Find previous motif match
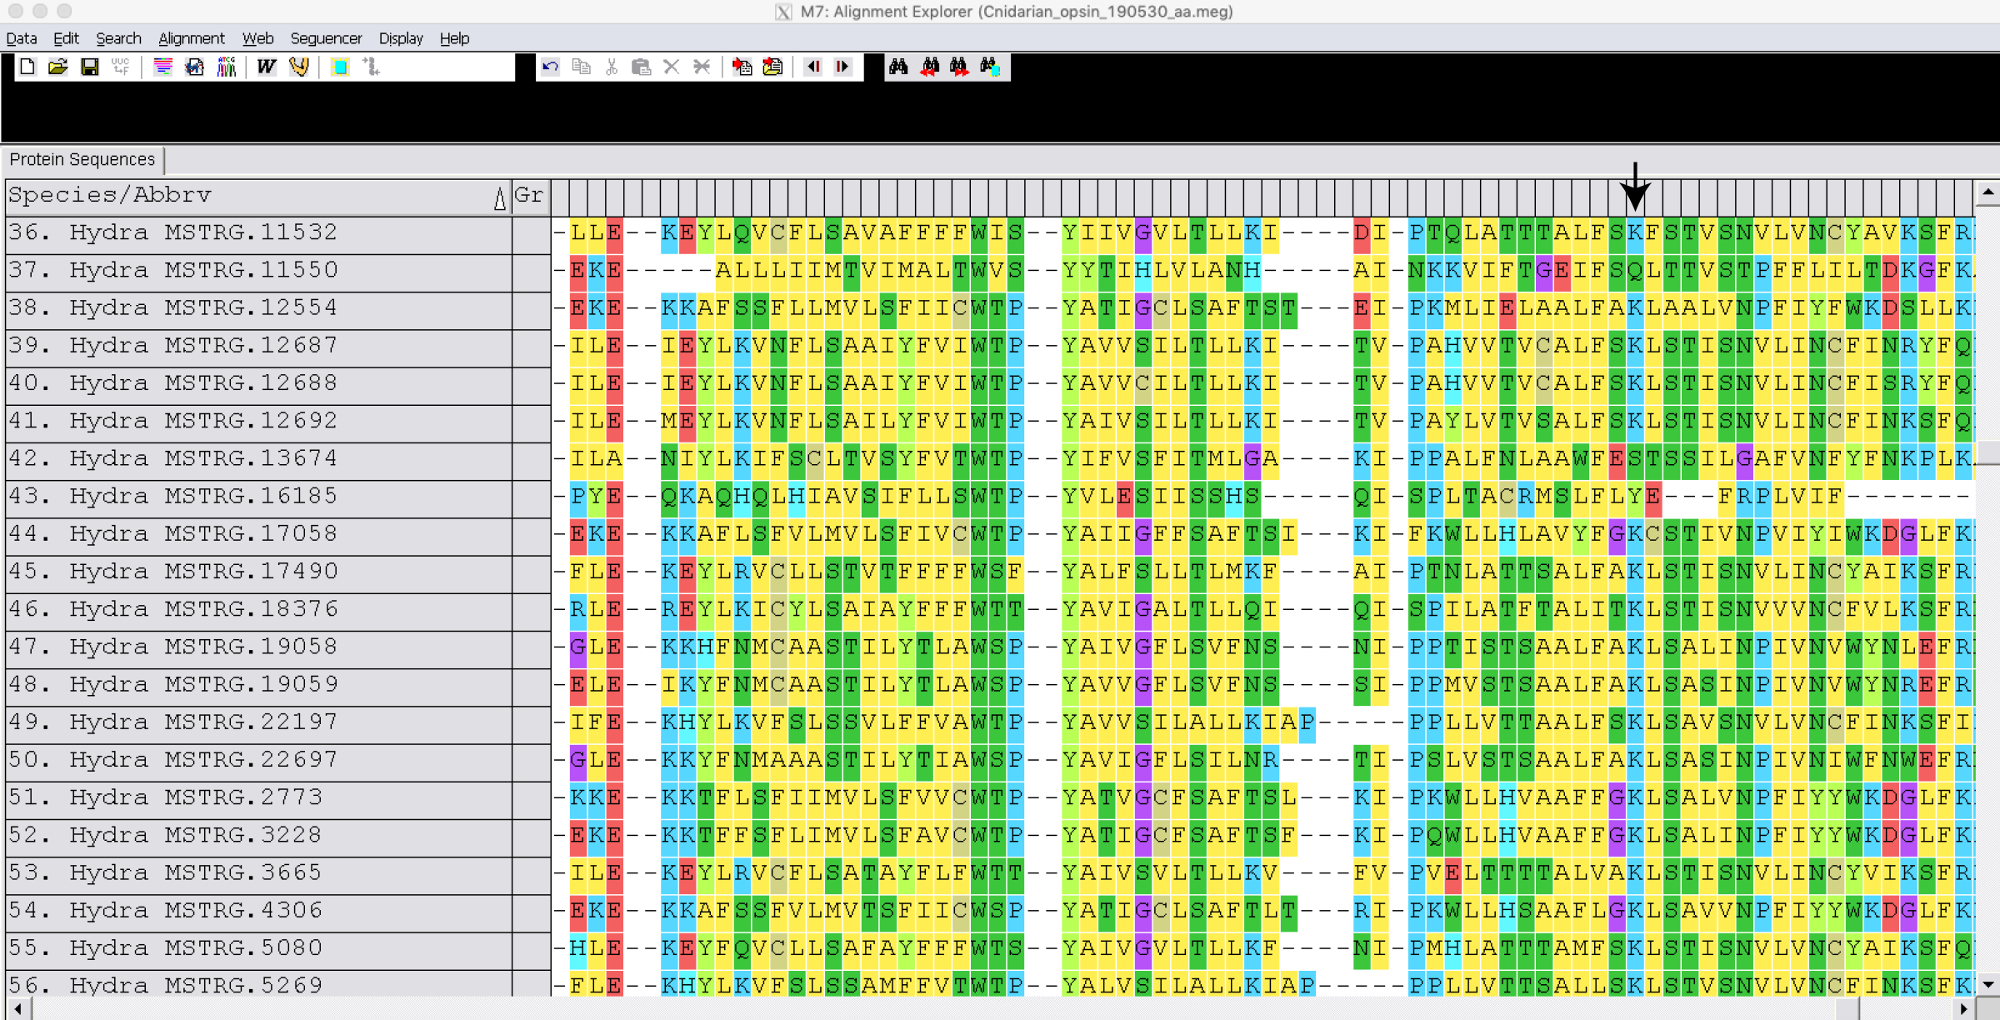This screenshot has height=1020, width=2000. pyautogui.click(x=930, y=67)
